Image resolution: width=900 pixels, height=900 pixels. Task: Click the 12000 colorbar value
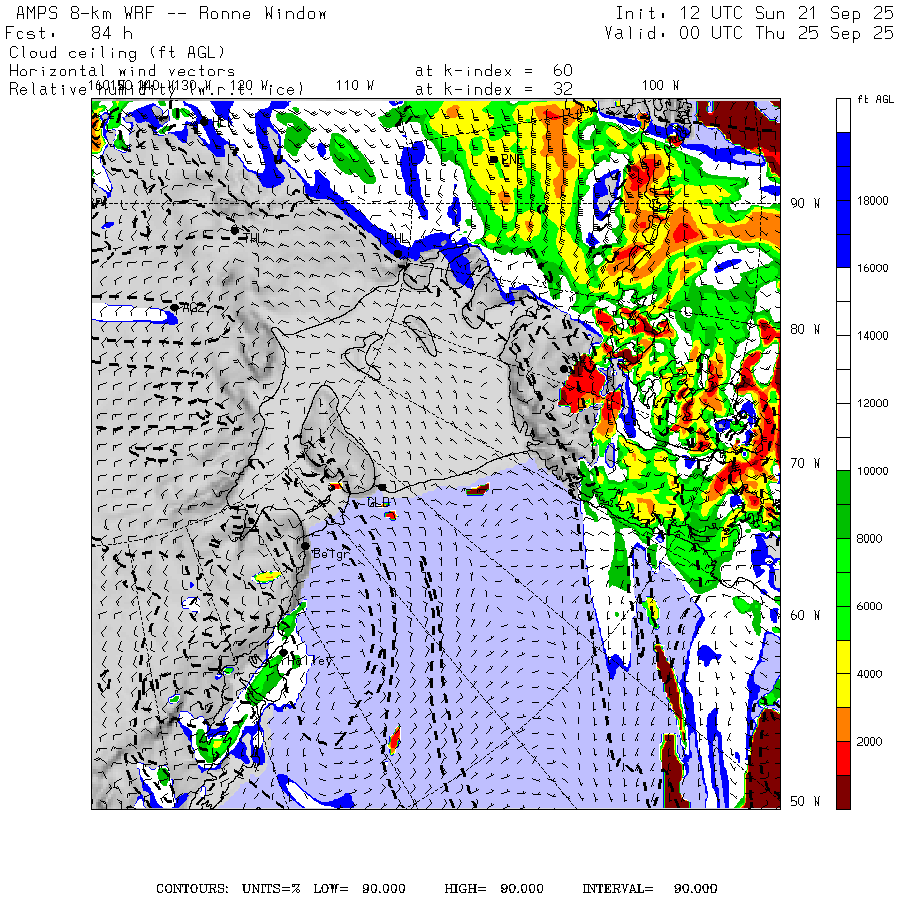point(872,404)
